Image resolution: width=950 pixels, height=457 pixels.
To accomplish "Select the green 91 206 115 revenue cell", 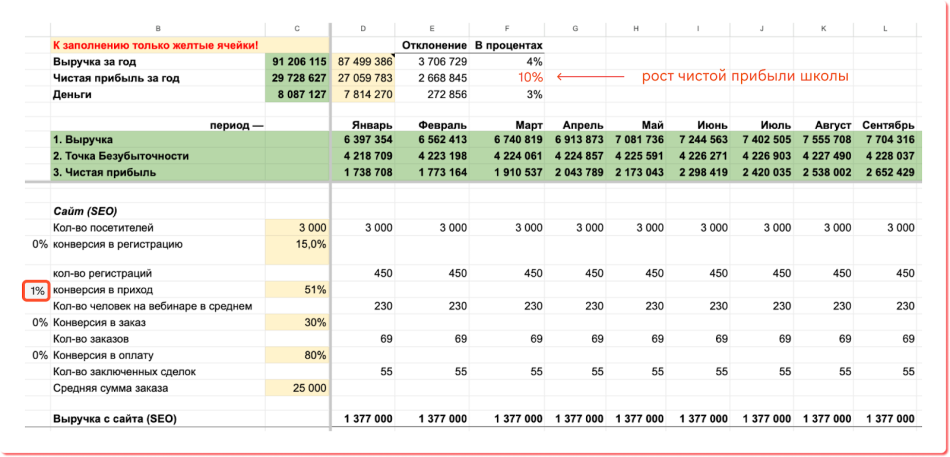I will pos(297,61).
